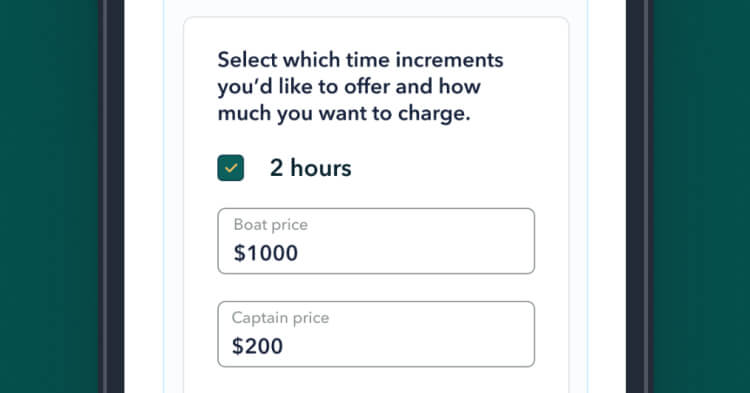Click the digit "2" in the hours label
This screenshot has width=750, height=393.
[276, 168]
